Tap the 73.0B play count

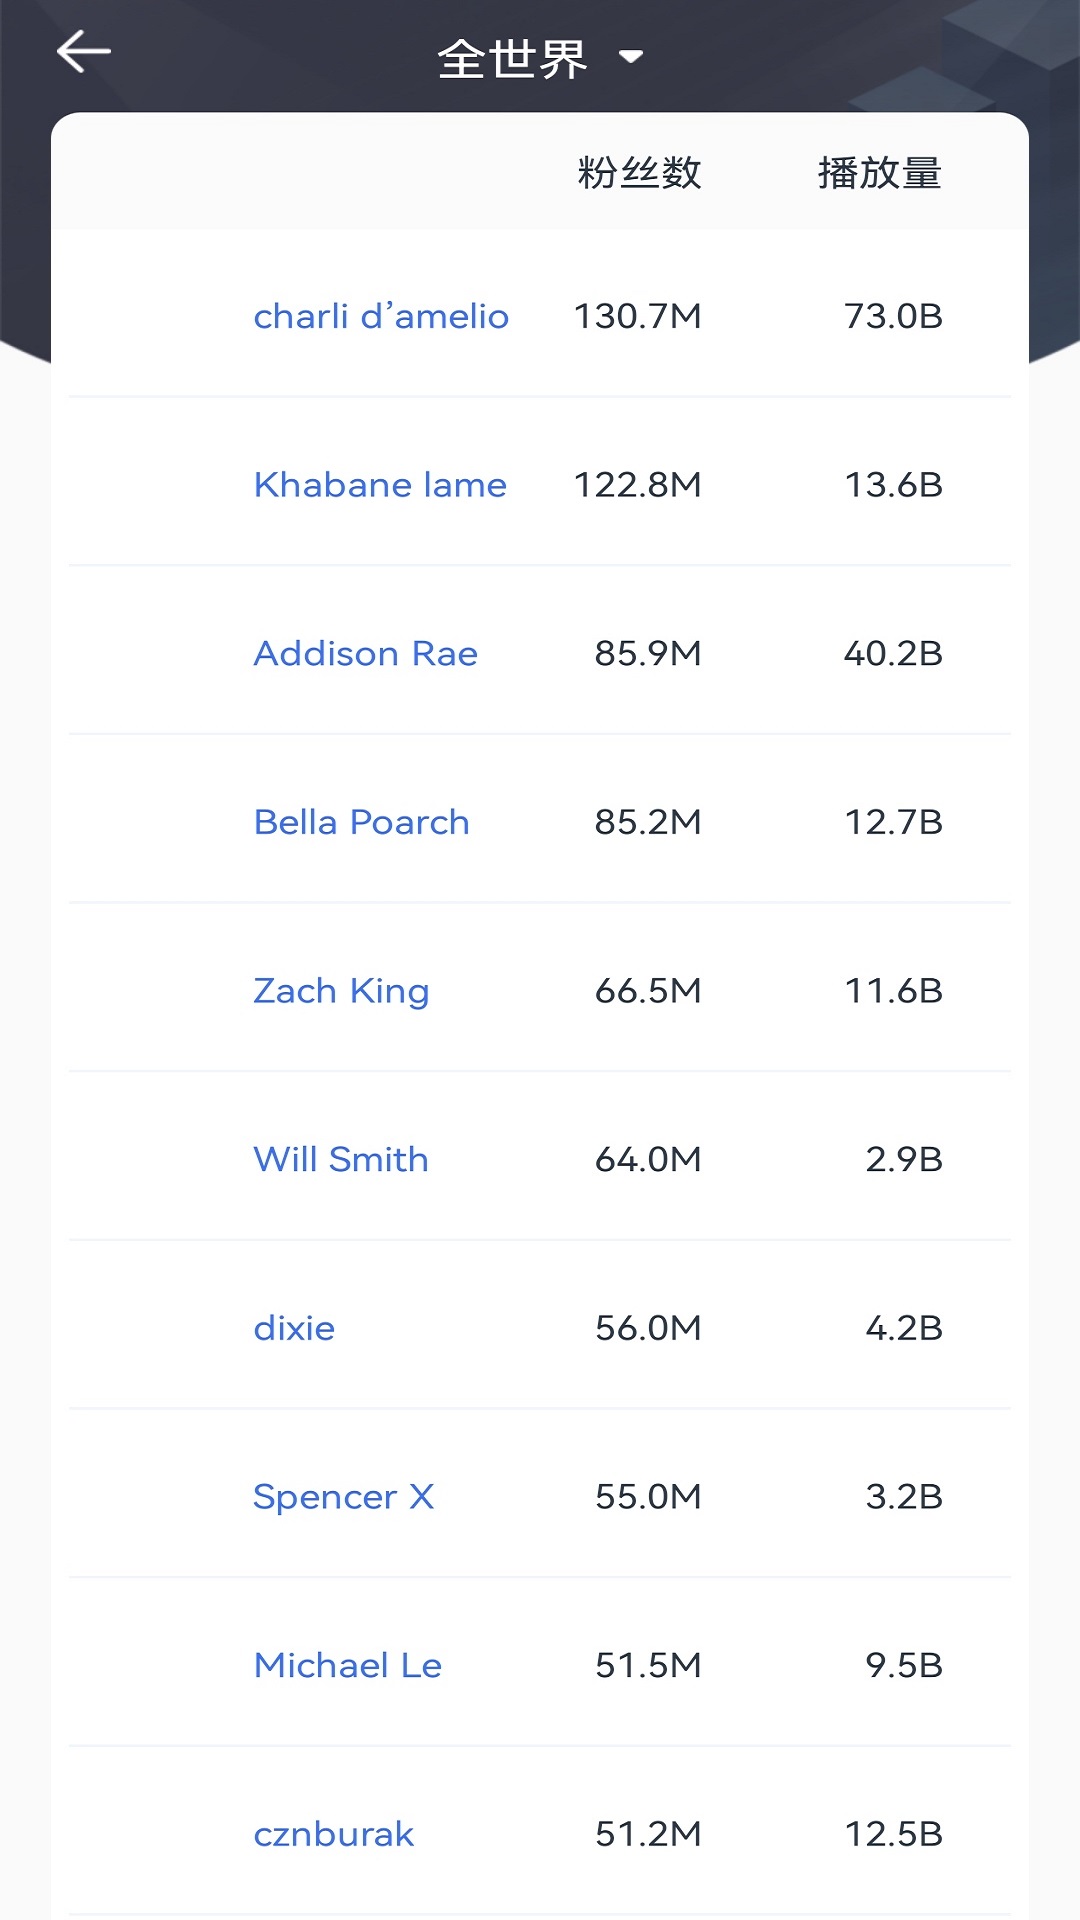pyautogui.click(x=893, y=316)
